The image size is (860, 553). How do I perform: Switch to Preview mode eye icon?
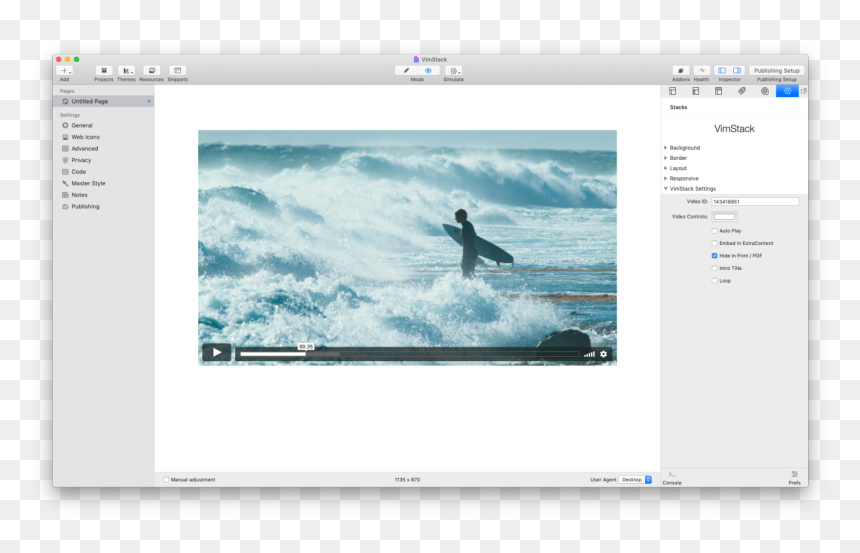(x=428, y=71)
